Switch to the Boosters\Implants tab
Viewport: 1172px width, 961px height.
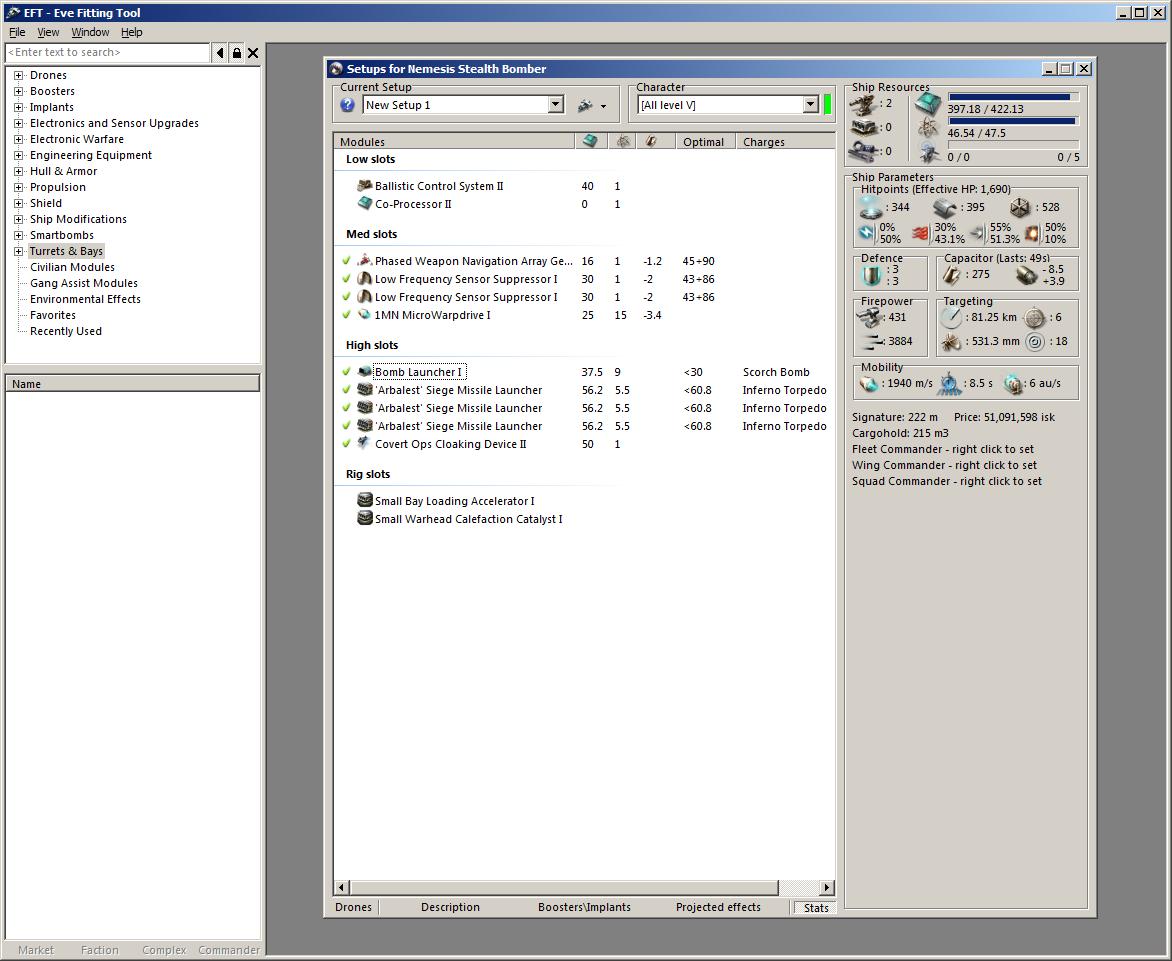click(584, 907)
